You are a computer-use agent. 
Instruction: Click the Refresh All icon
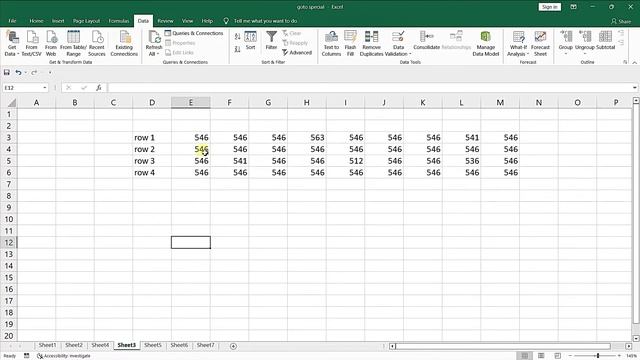[154, 37]
